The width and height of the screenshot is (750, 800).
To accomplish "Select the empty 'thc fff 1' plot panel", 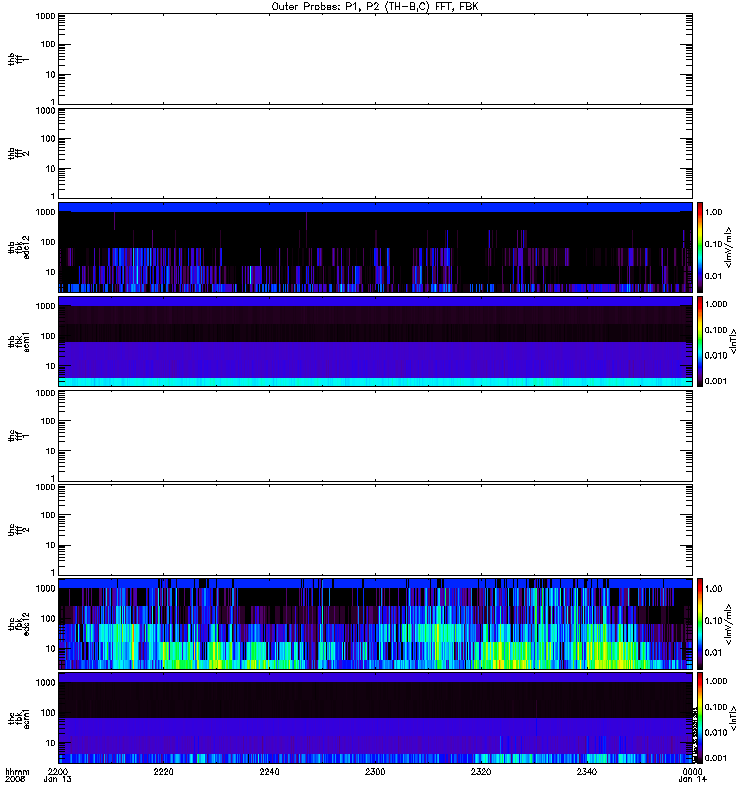I will pos(375,436).
